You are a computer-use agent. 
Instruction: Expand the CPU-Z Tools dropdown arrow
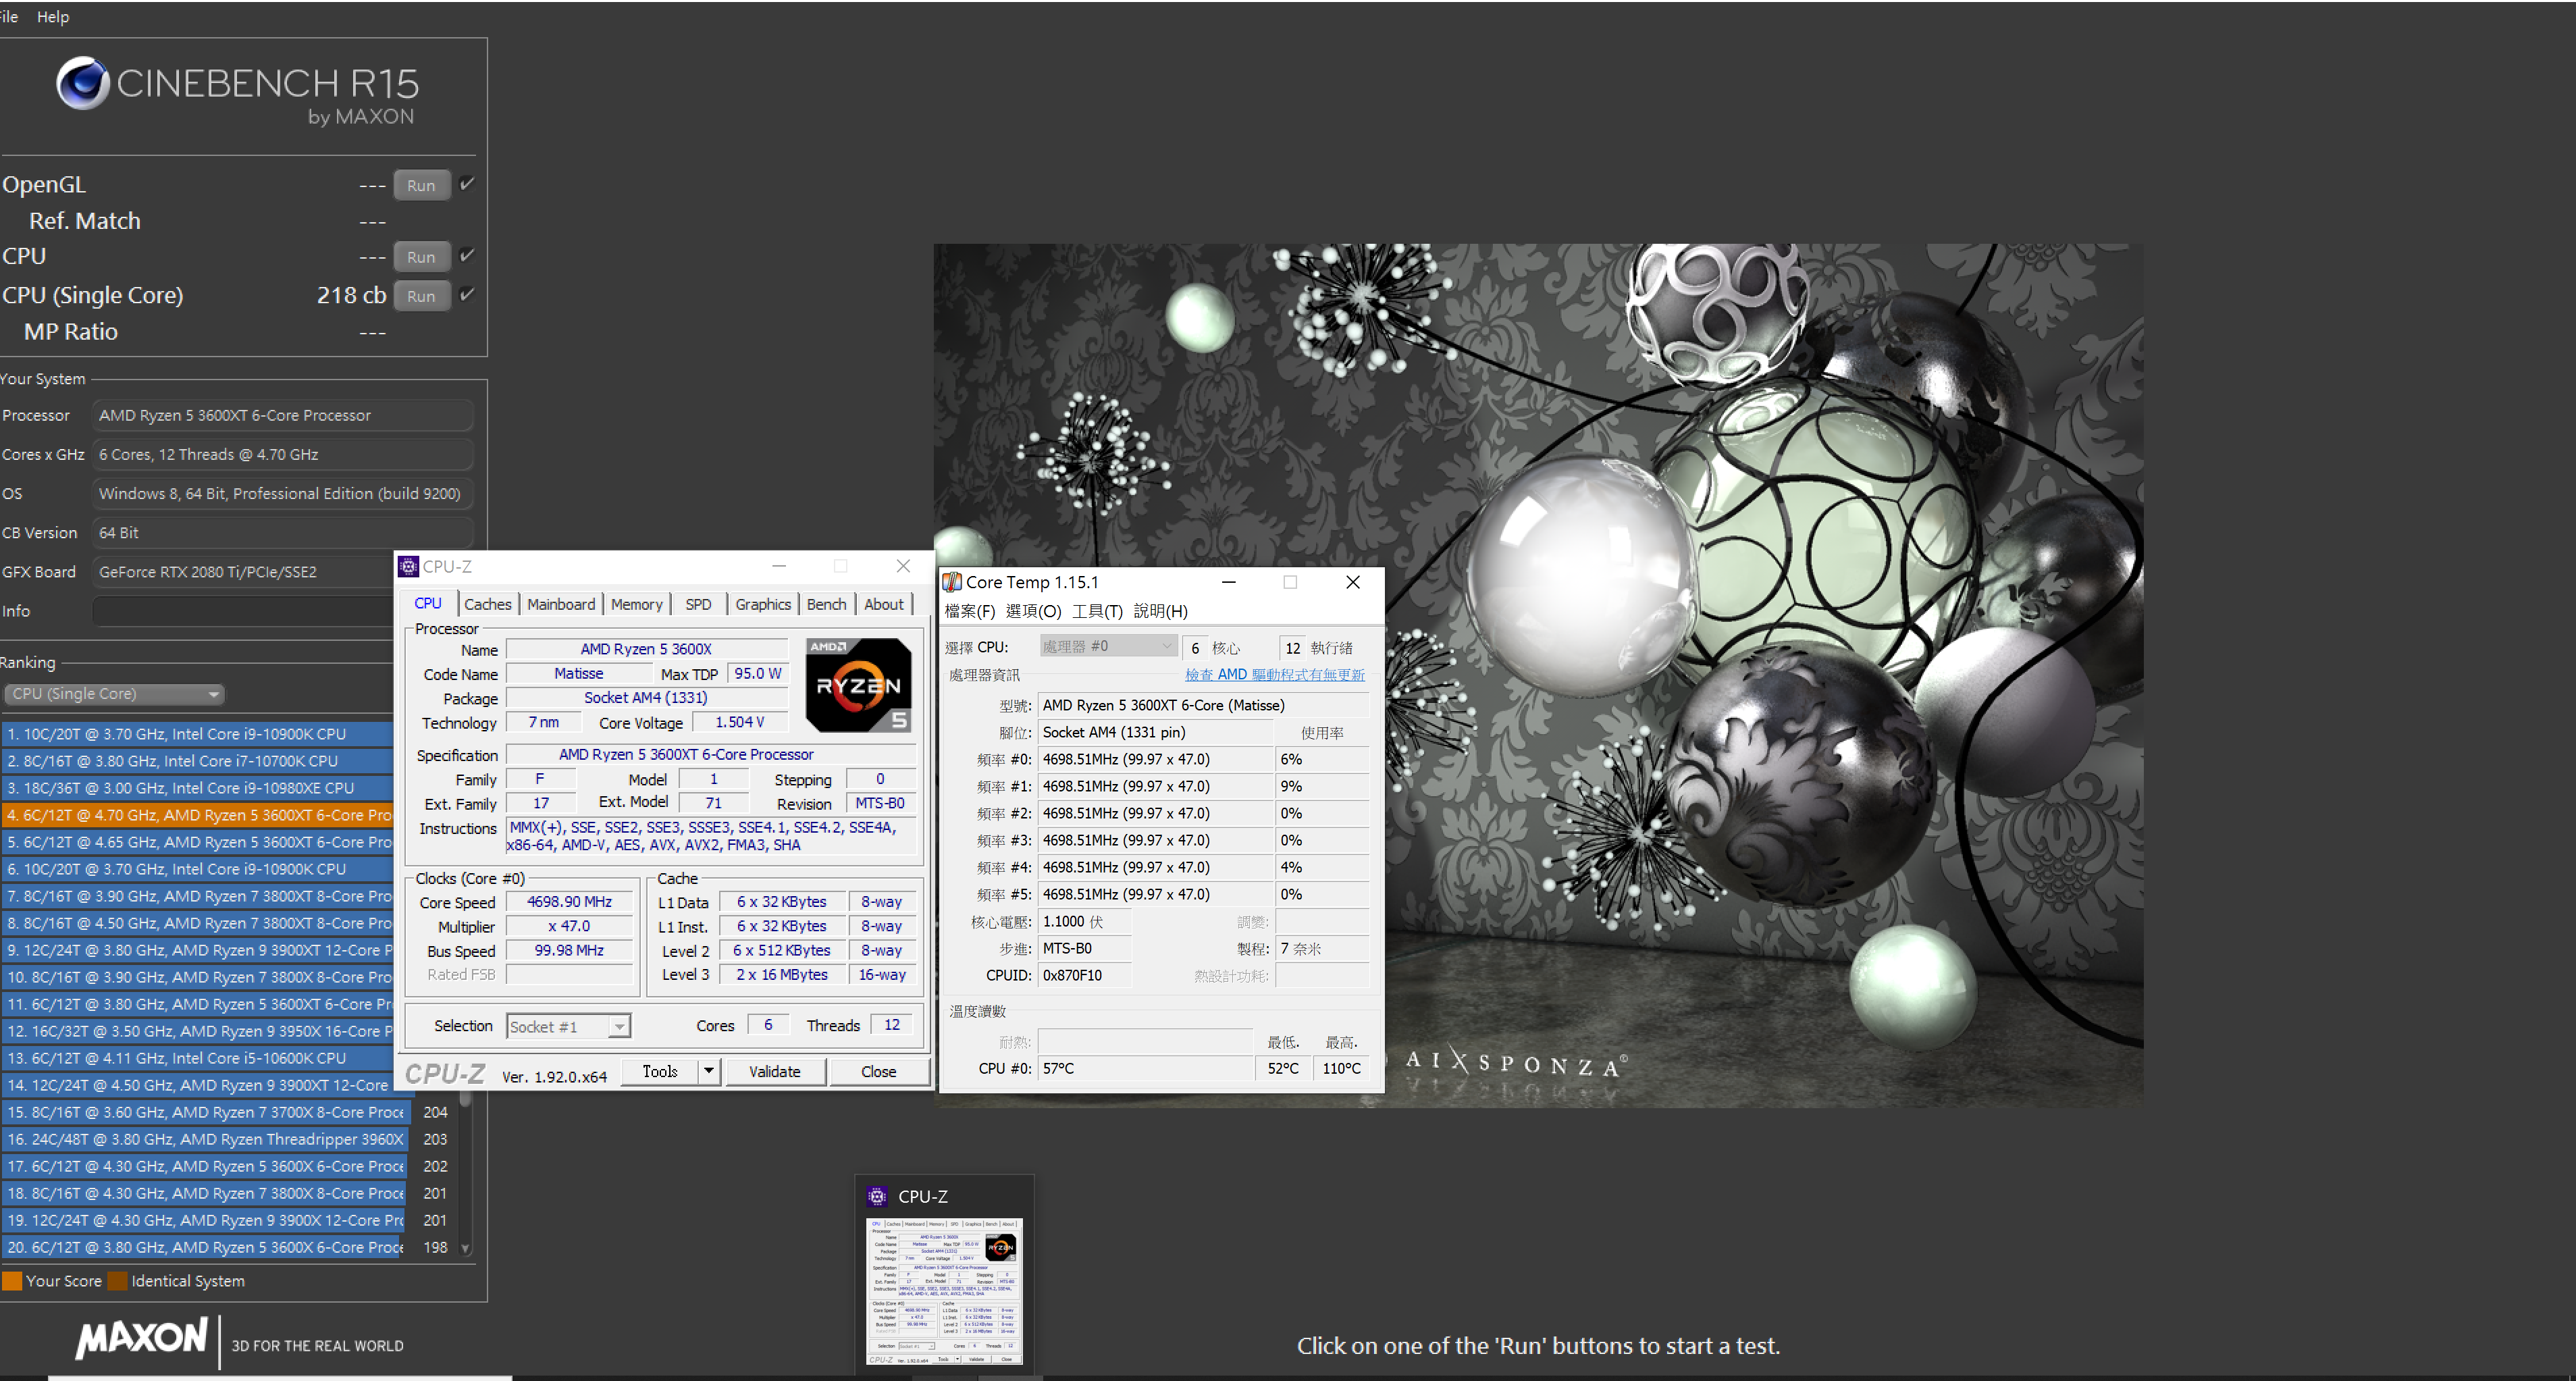[x=708, y=1071]
